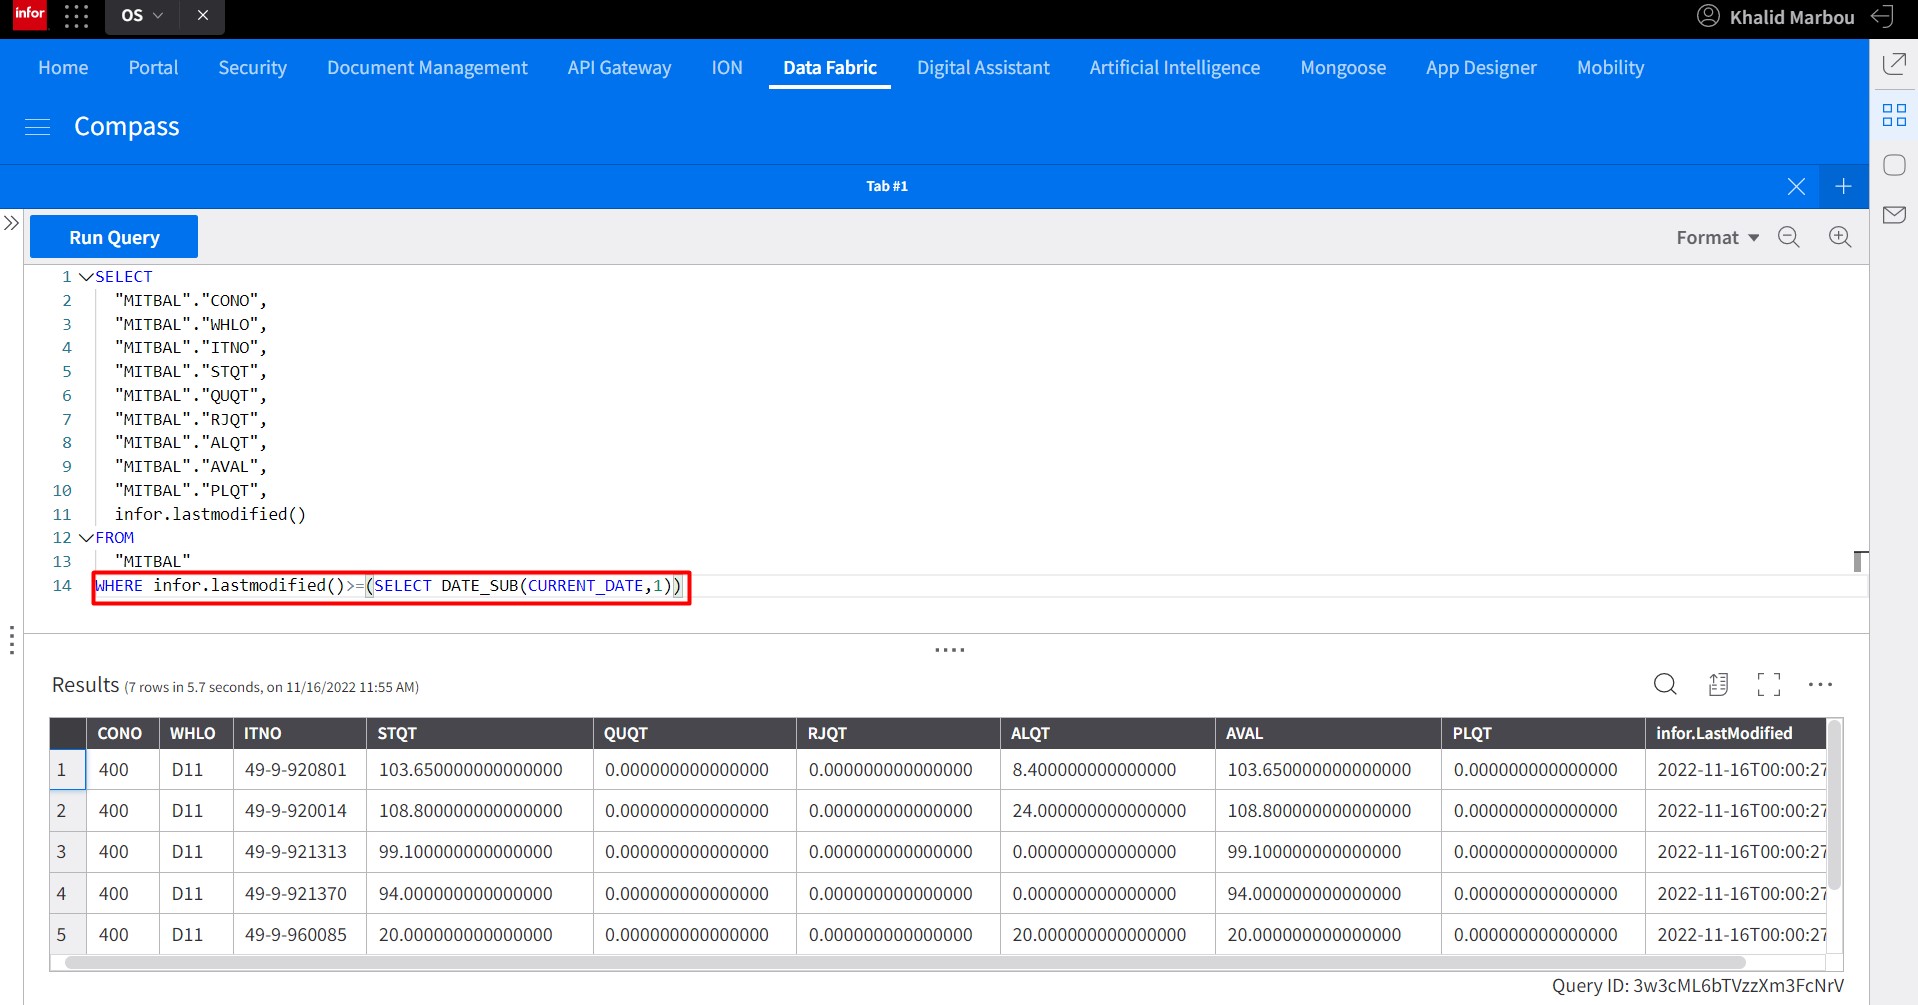Open the Format dropdown
The height and width of the screenshot is (1005, 1918).
(x=1718, y=237)
